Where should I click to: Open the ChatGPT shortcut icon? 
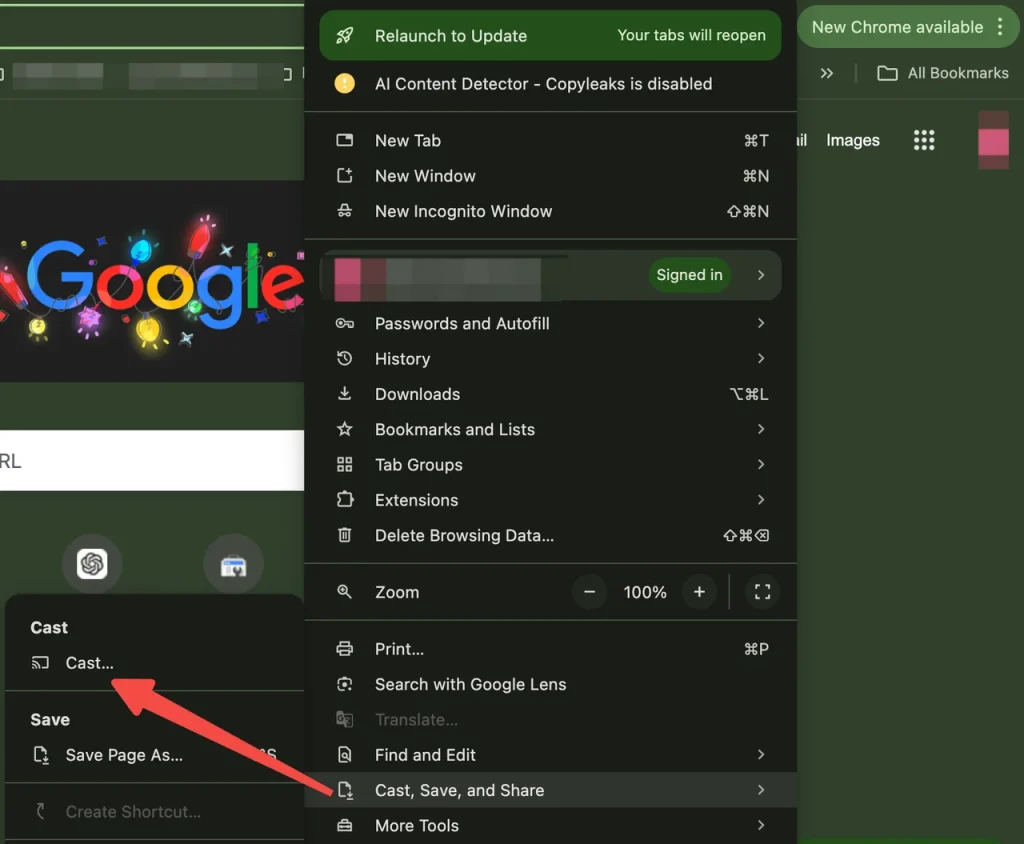pyautogui.click(x=92, y=565)
